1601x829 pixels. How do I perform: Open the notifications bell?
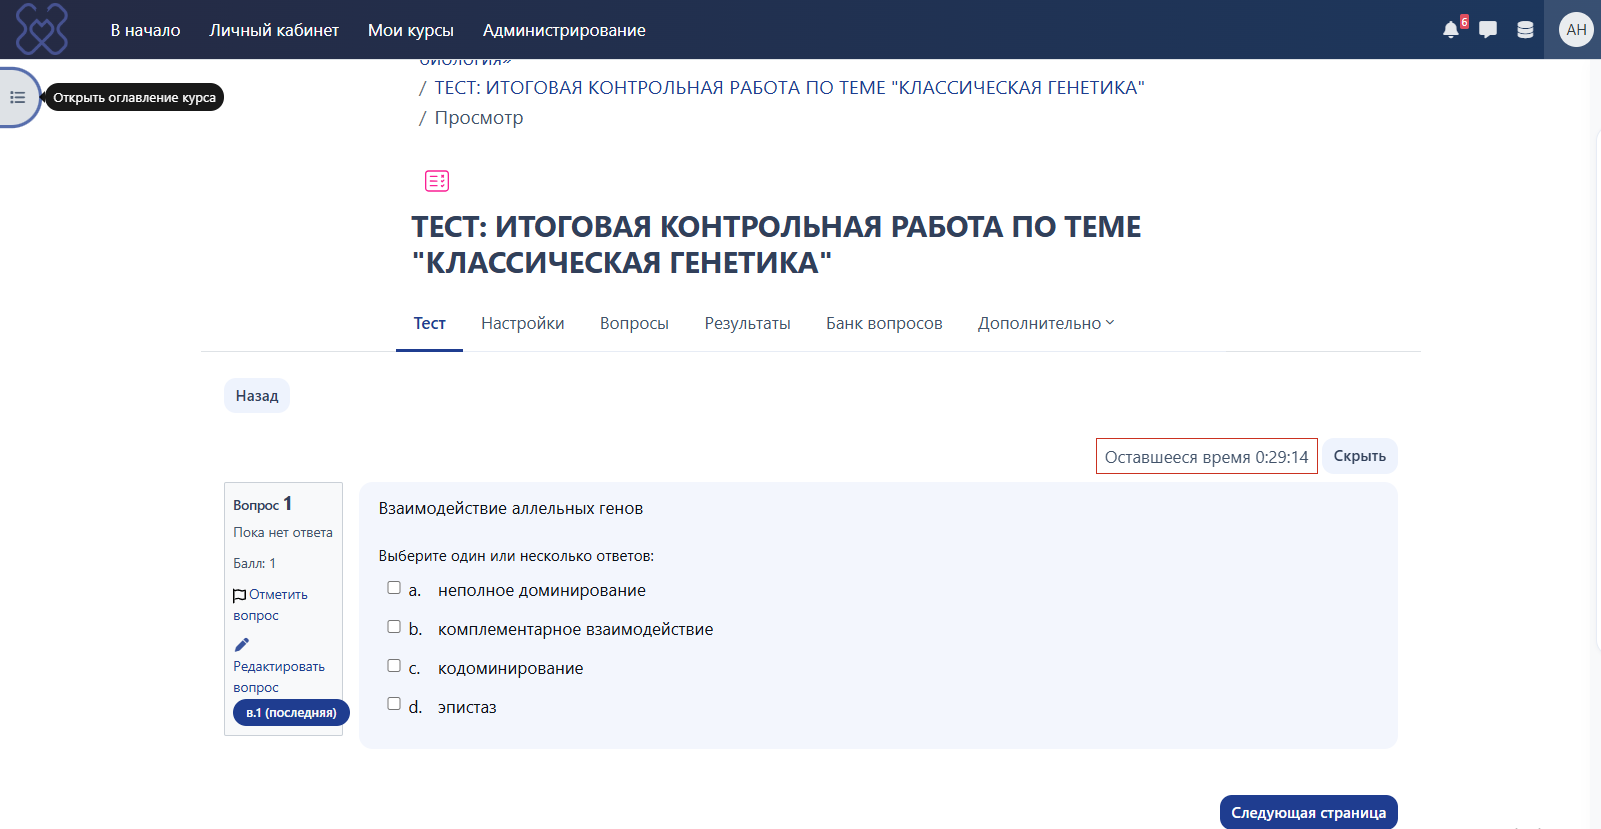(1451, 30)
